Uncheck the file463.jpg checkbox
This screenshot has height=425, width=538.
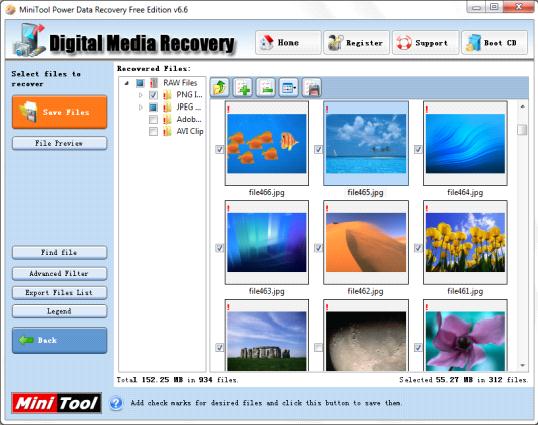pos(220,248)
